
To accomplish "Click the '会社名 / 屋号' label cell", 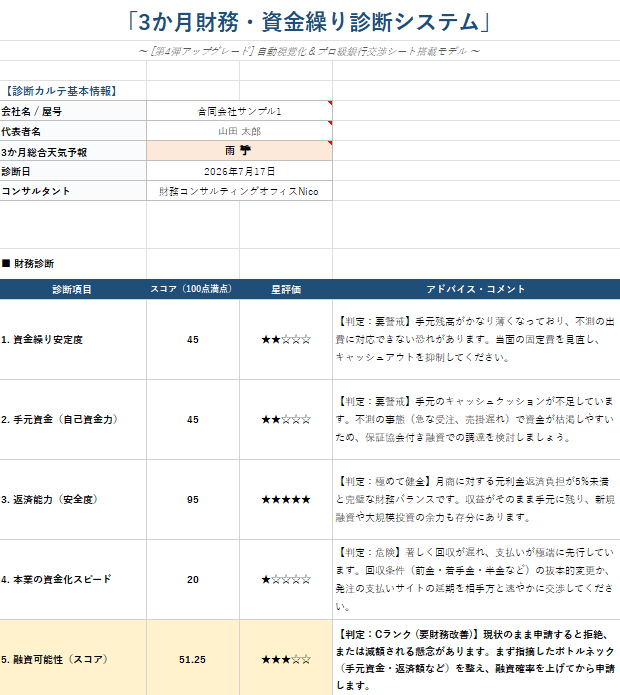I will 73,111.
